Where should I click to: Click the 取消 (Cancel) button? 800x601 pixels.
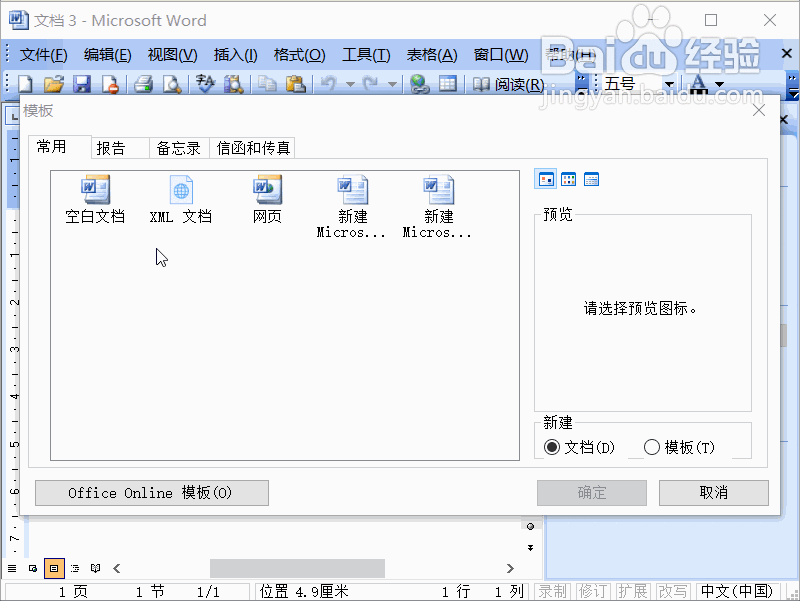click(x=713, y=492)
